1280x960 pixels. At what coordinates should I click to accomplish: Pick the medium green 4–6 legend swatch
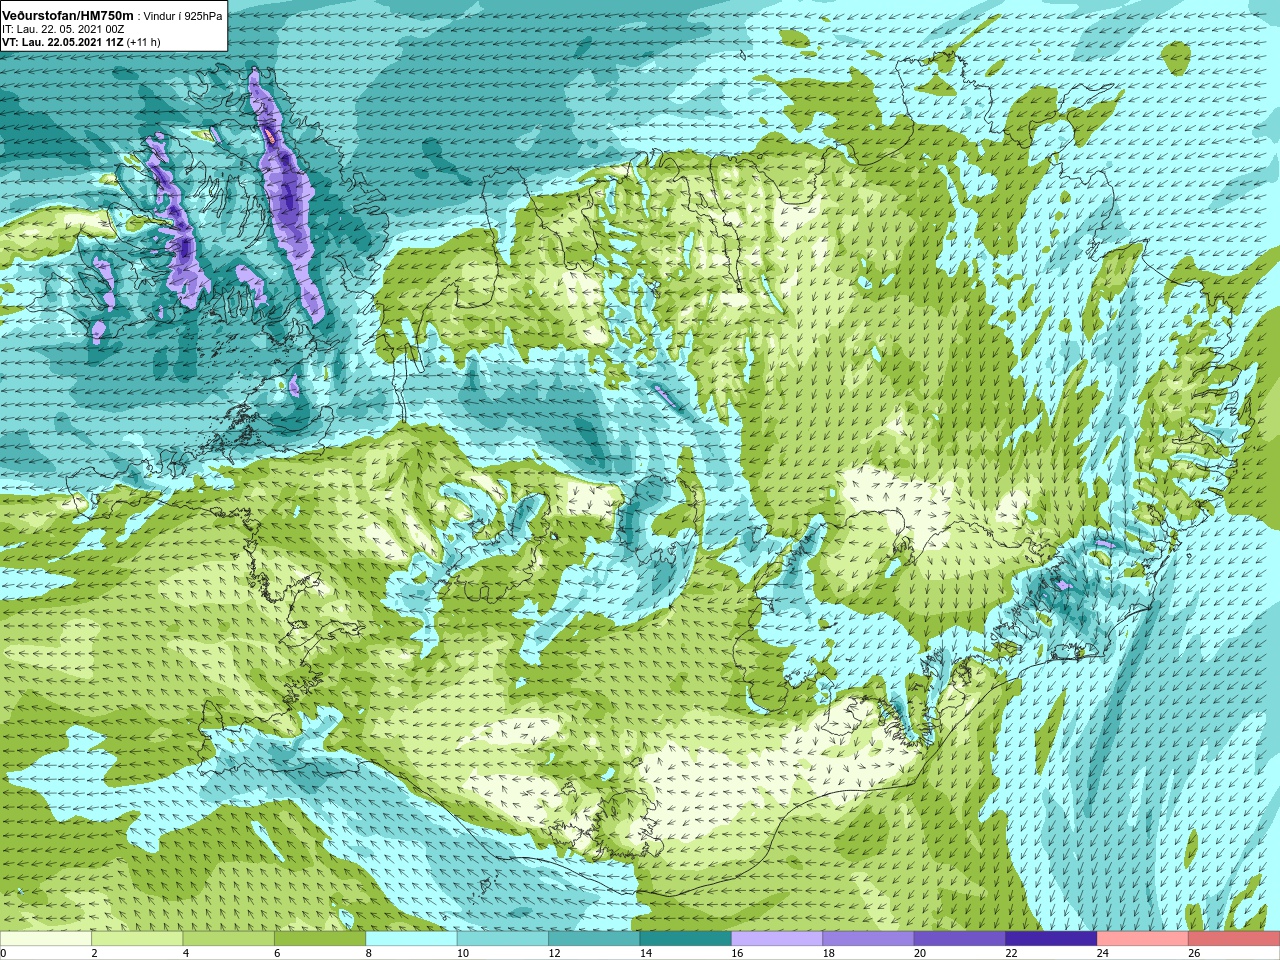(229, 939)
